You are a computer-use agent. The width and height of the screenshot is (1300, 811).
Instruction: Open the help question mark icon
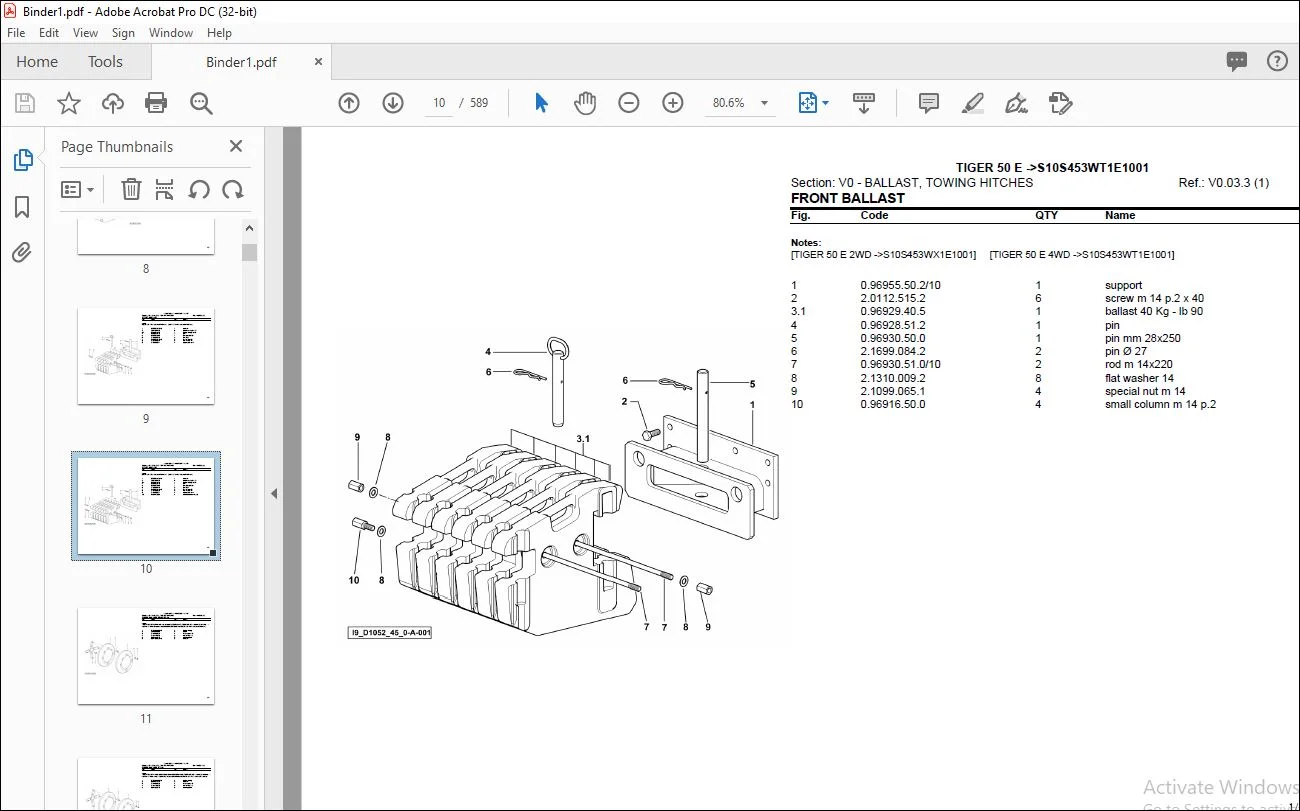pos(1277,61)
